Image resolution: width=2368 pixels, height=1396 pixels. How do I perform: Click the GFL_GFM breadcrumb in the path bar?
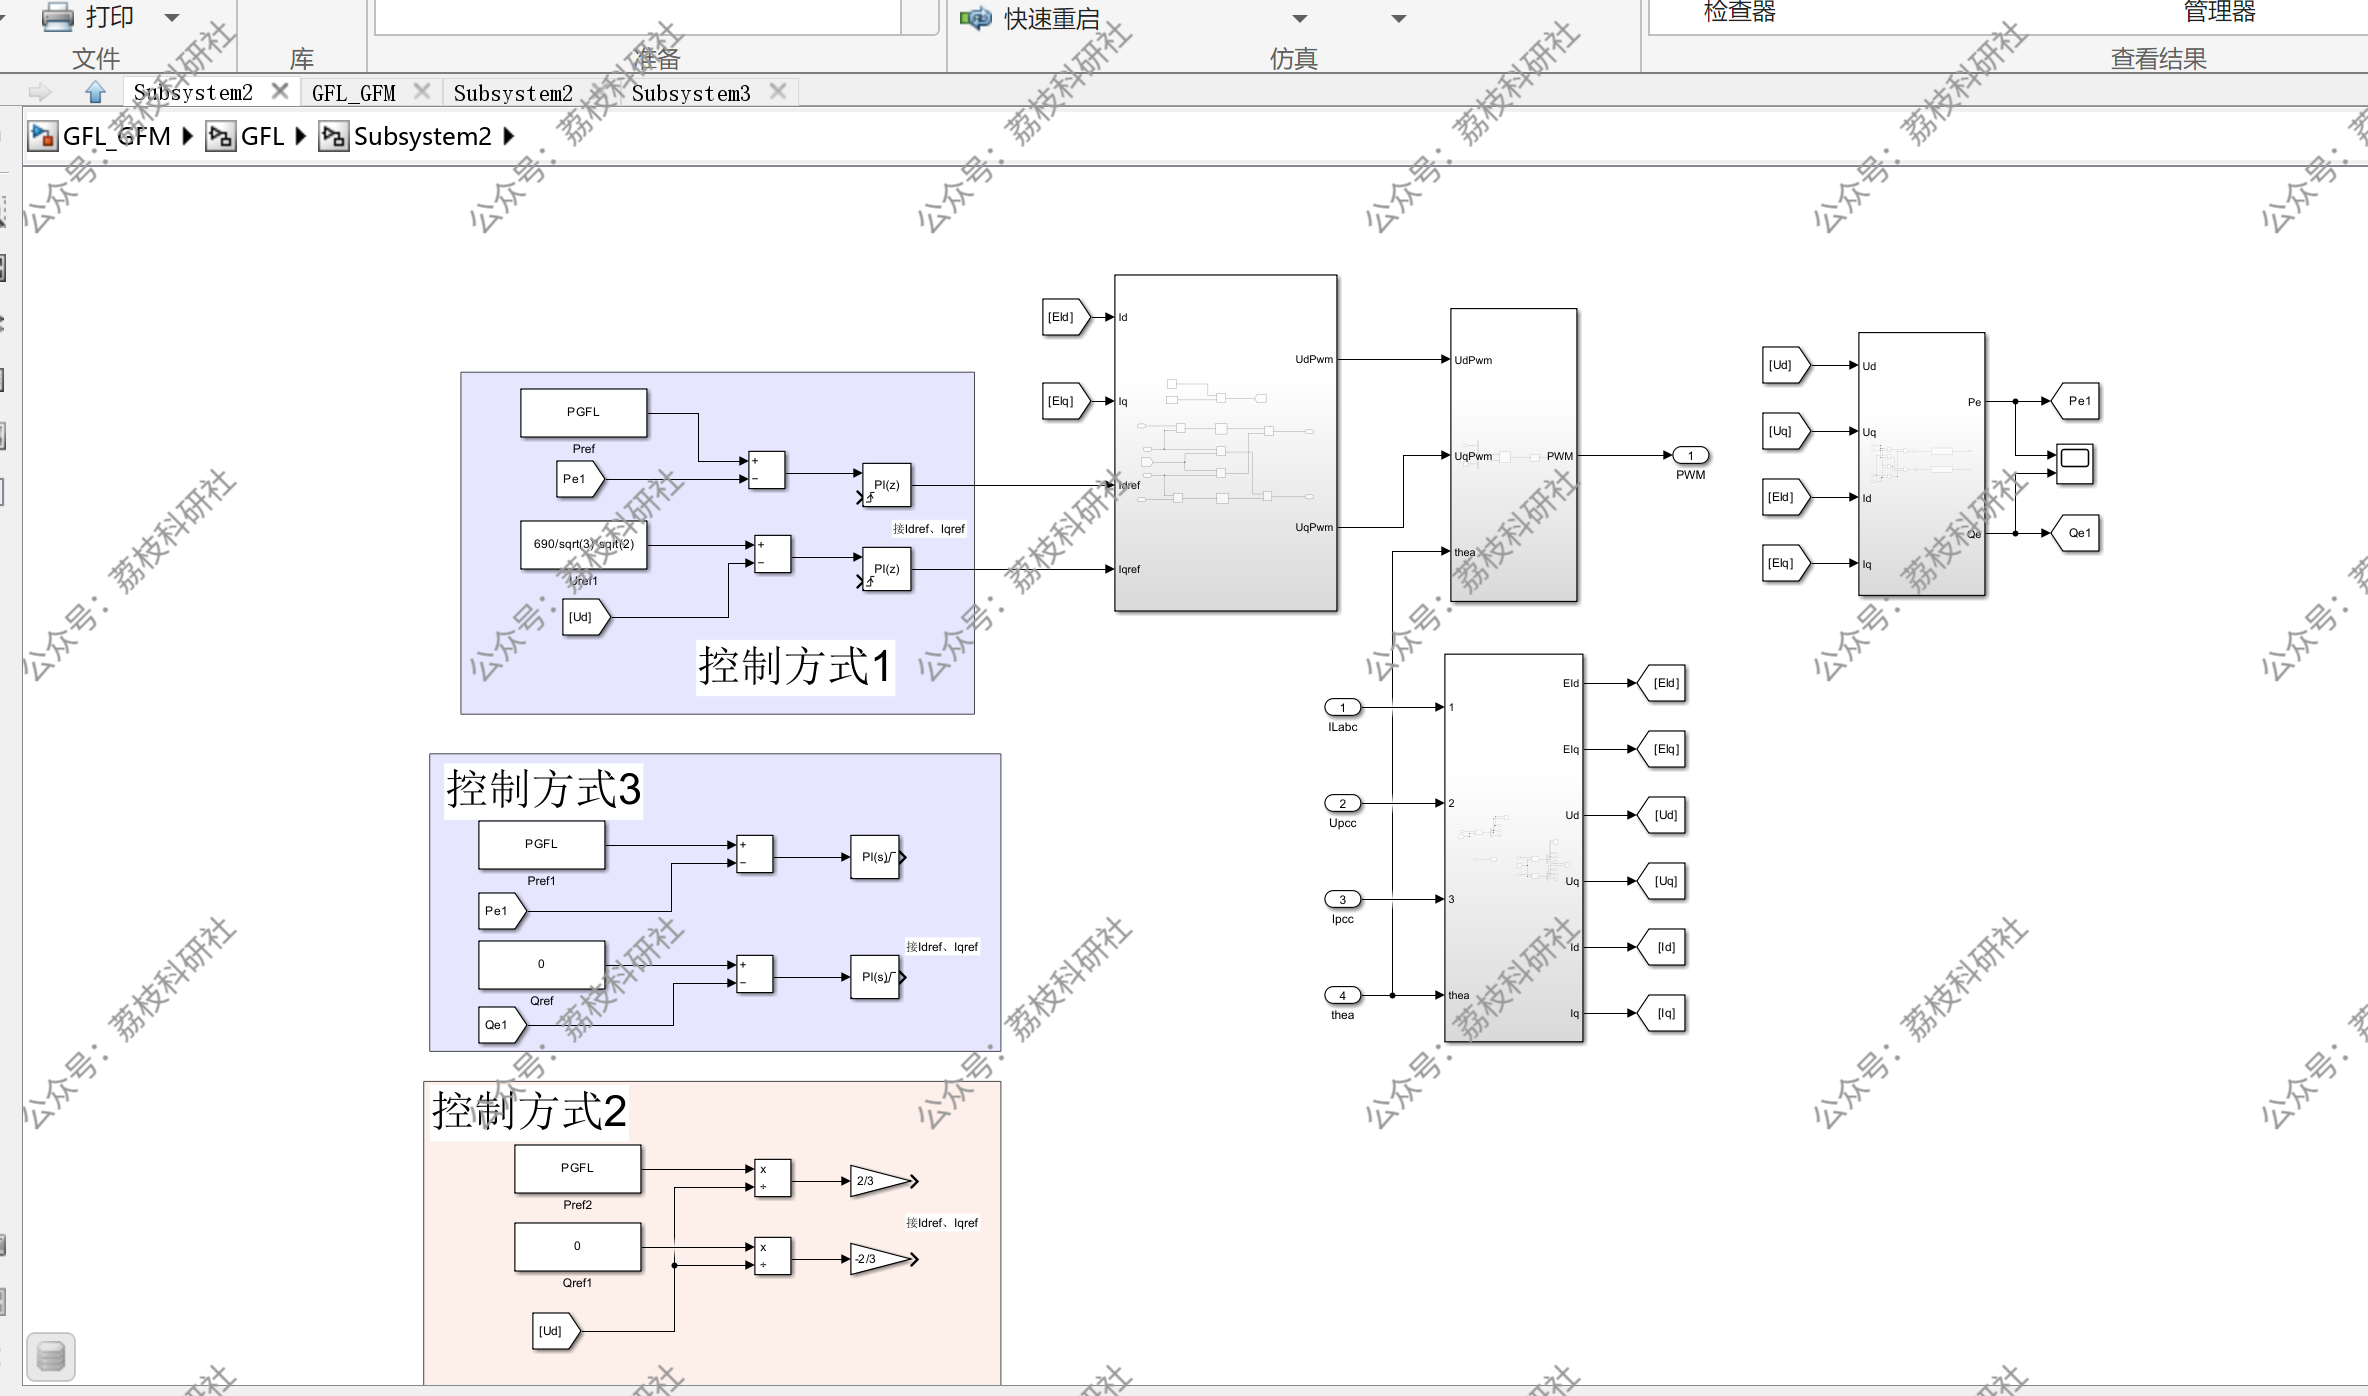(x=117, y=136)
